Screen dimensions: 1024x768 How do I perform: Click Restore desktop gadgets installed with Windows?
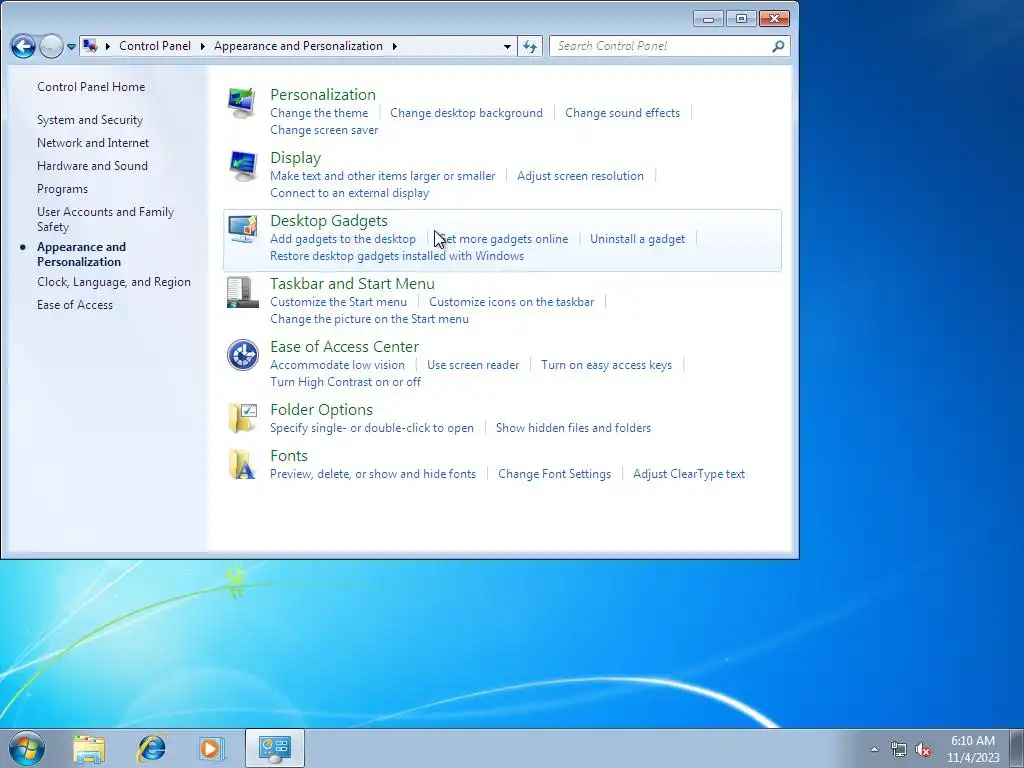point(396,256)
